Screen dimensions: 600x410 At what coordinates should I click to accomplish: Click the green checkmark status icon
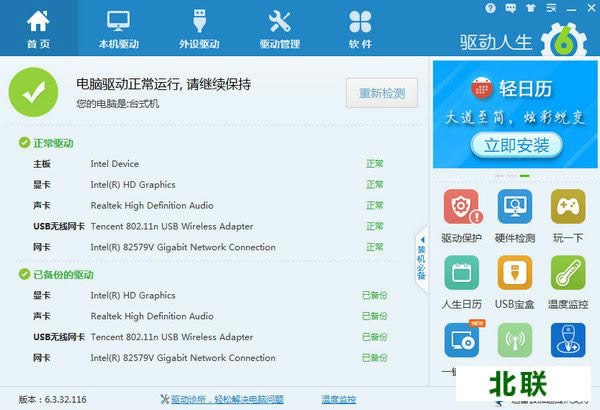click(x=34, y=92)
